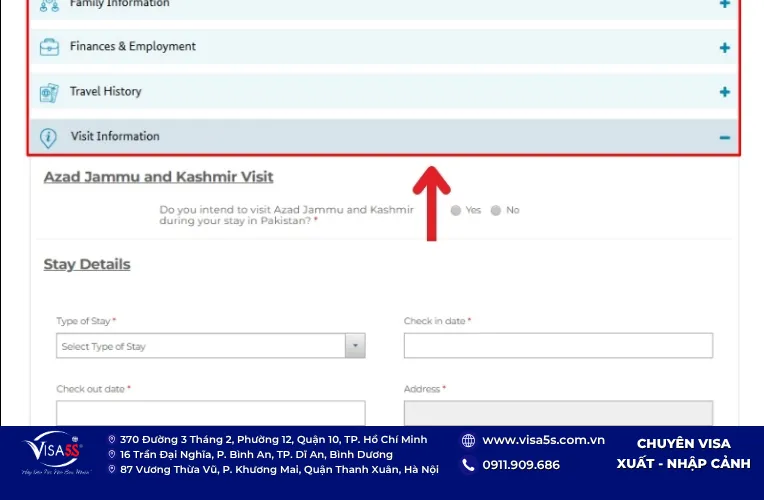Viewport: 764px width, 500px height.
Task: Expand Travel History with plus sign
Action: click(x=725, y=92)
